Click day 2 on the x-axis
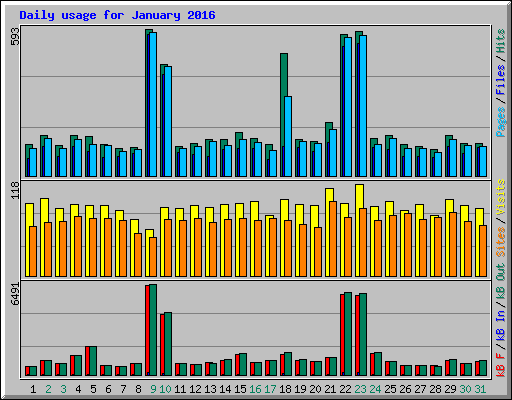Viewport: 512px width, 400px height. (x=48, y=389)
